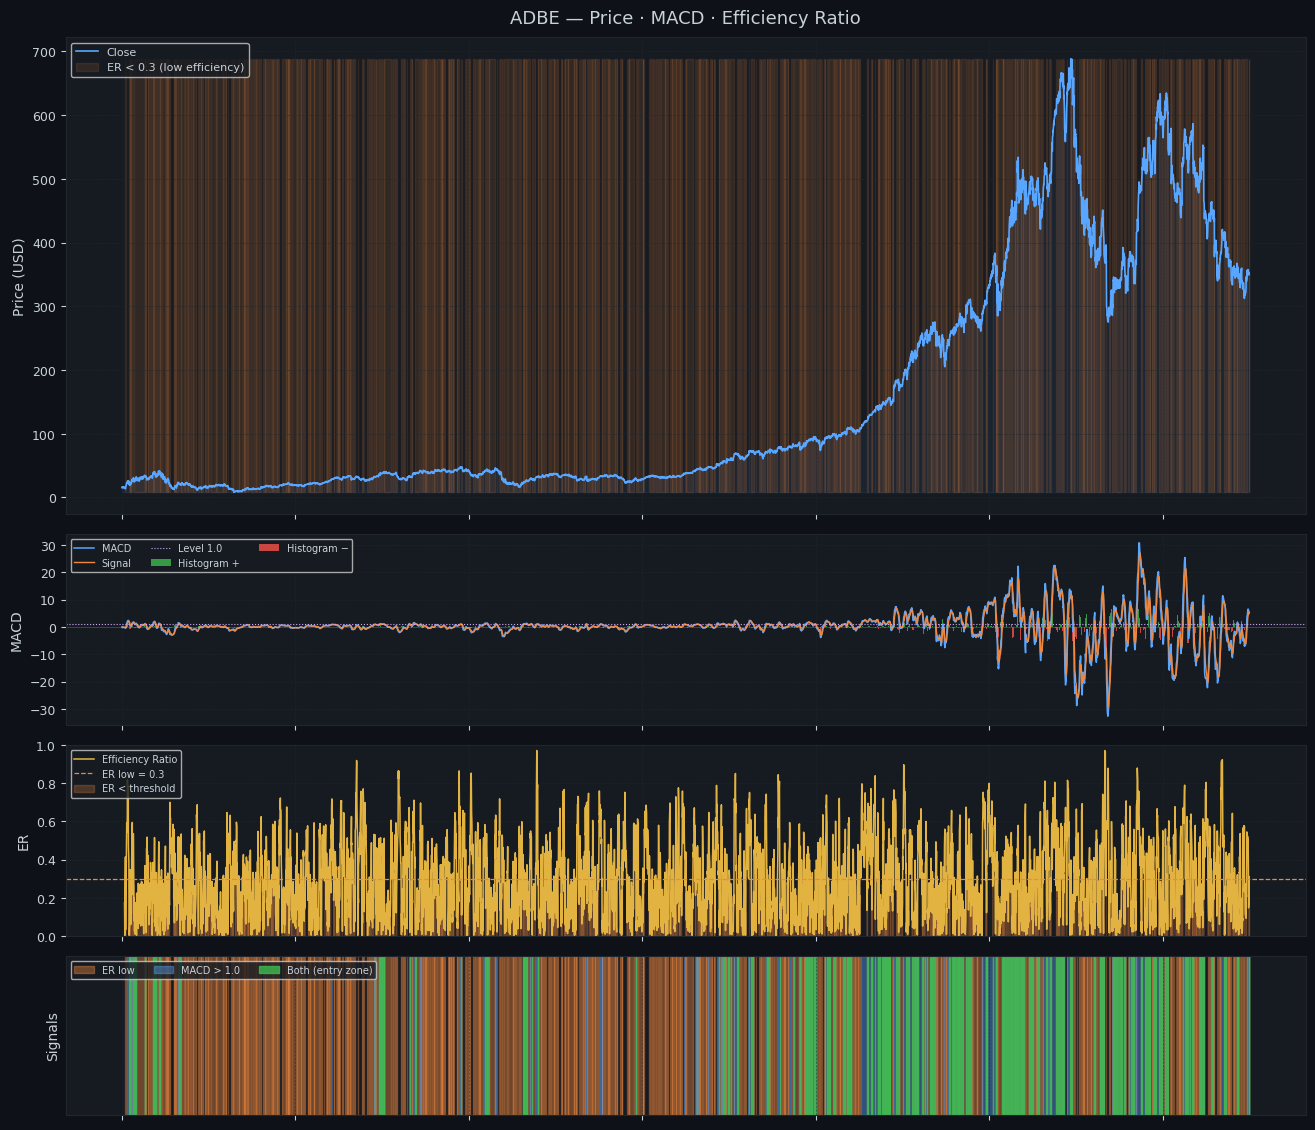The image size is (1315, 1130).
Task: Click the orange line sample beside 'Signal'
Action: click(84, 564)
